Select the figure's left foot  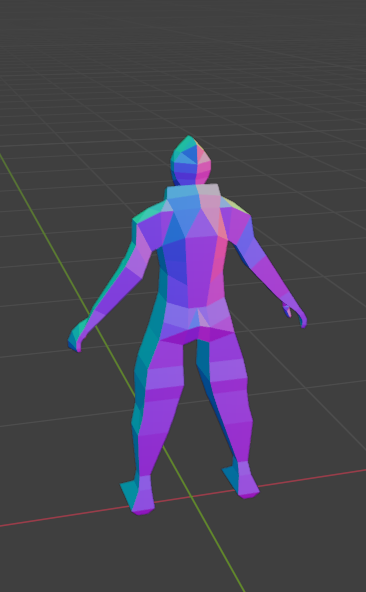[x=138, y=495]
